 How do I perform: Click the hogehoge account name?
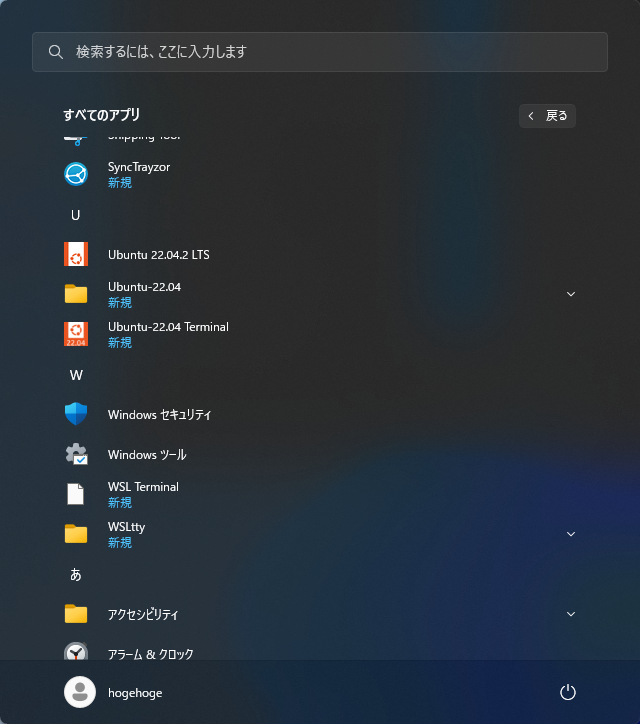[x=135, y=693]
